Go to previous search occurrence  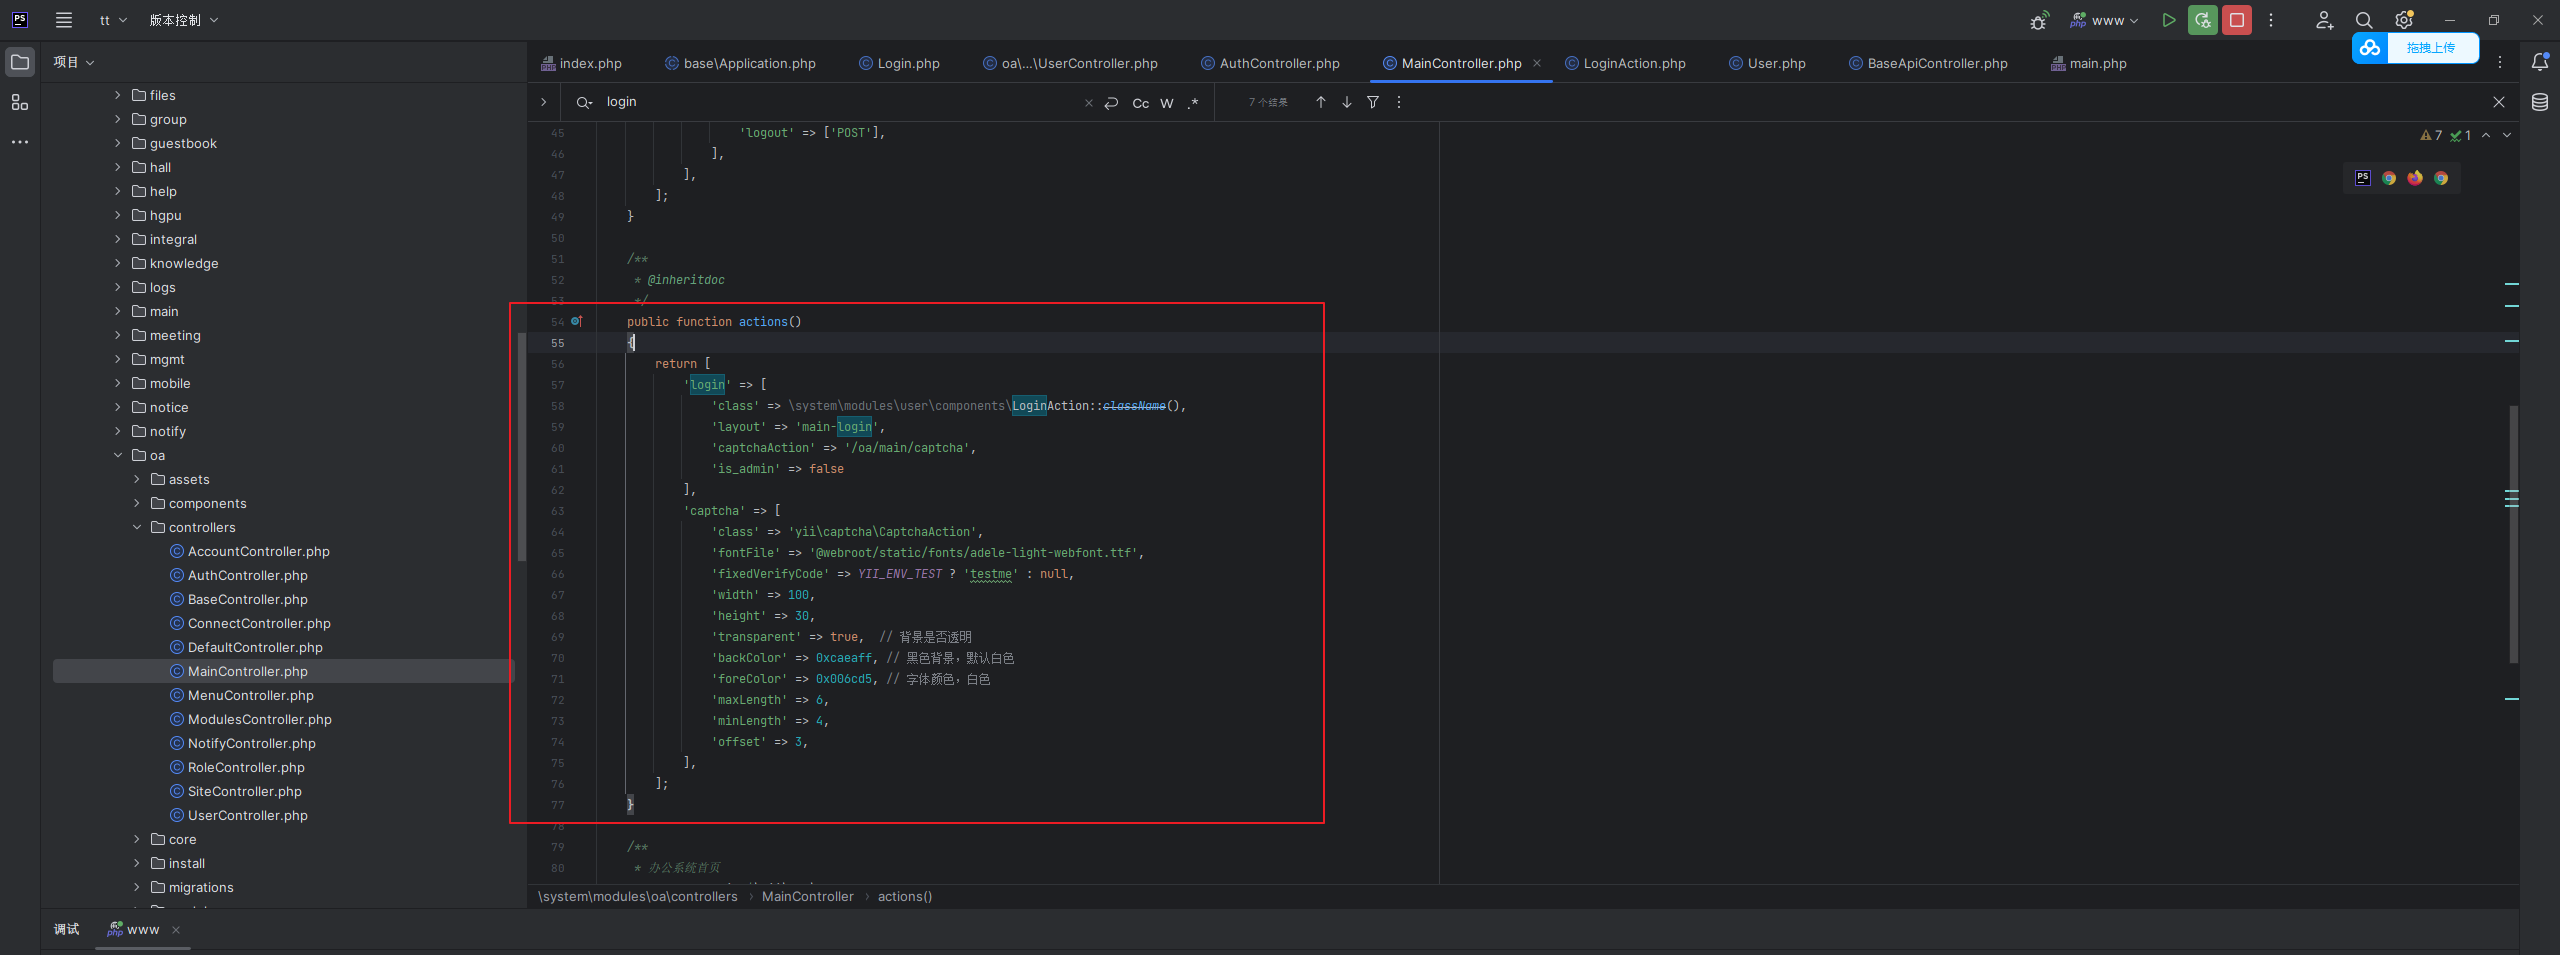pyautogui.click(x=1321, y=102)
